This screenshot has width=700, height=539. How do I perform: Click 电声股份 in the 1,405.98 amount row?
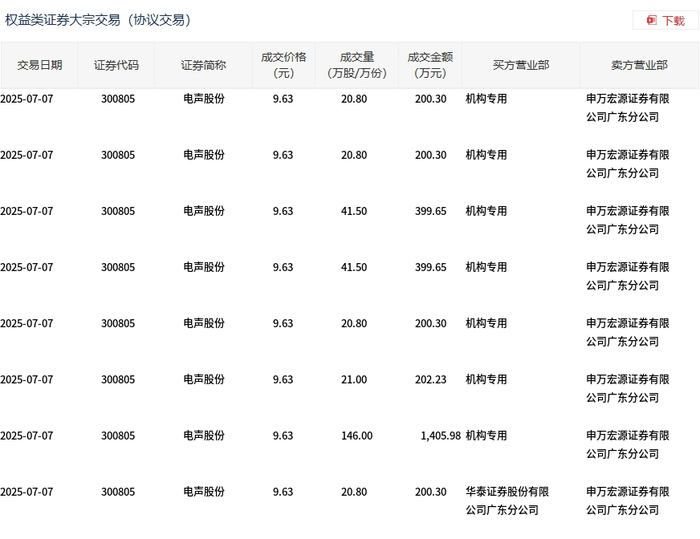pyautogui.click(x=204, y=436)
